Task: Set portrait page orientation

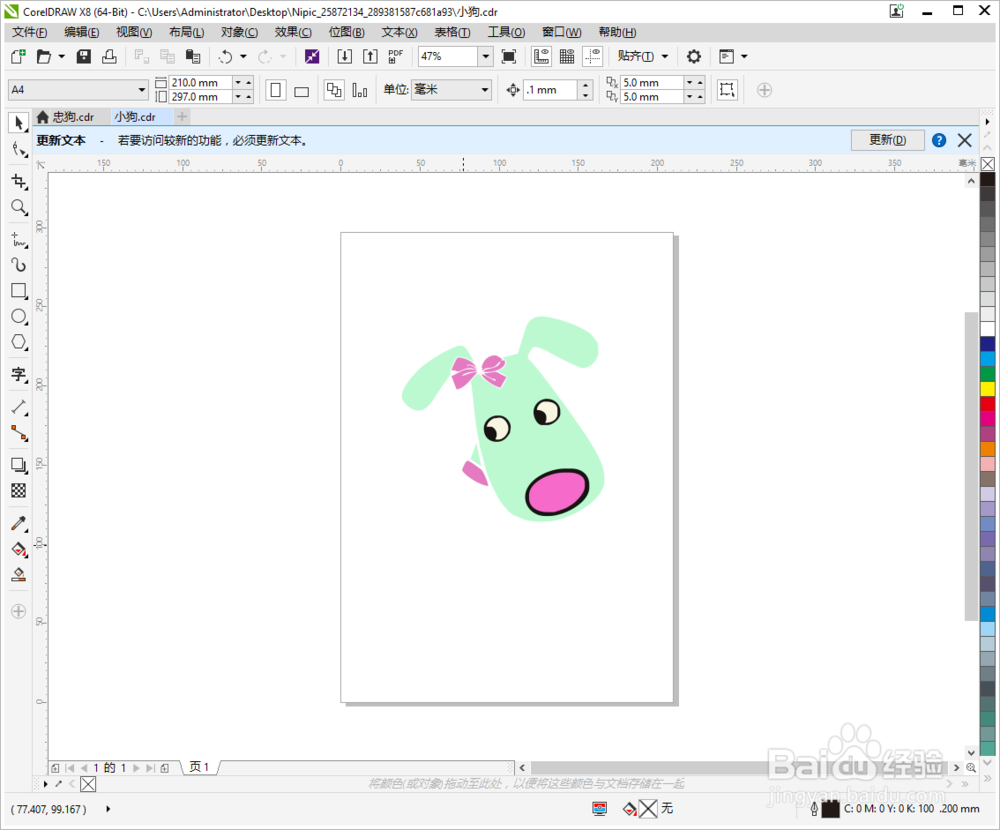Action: (276, 90)
